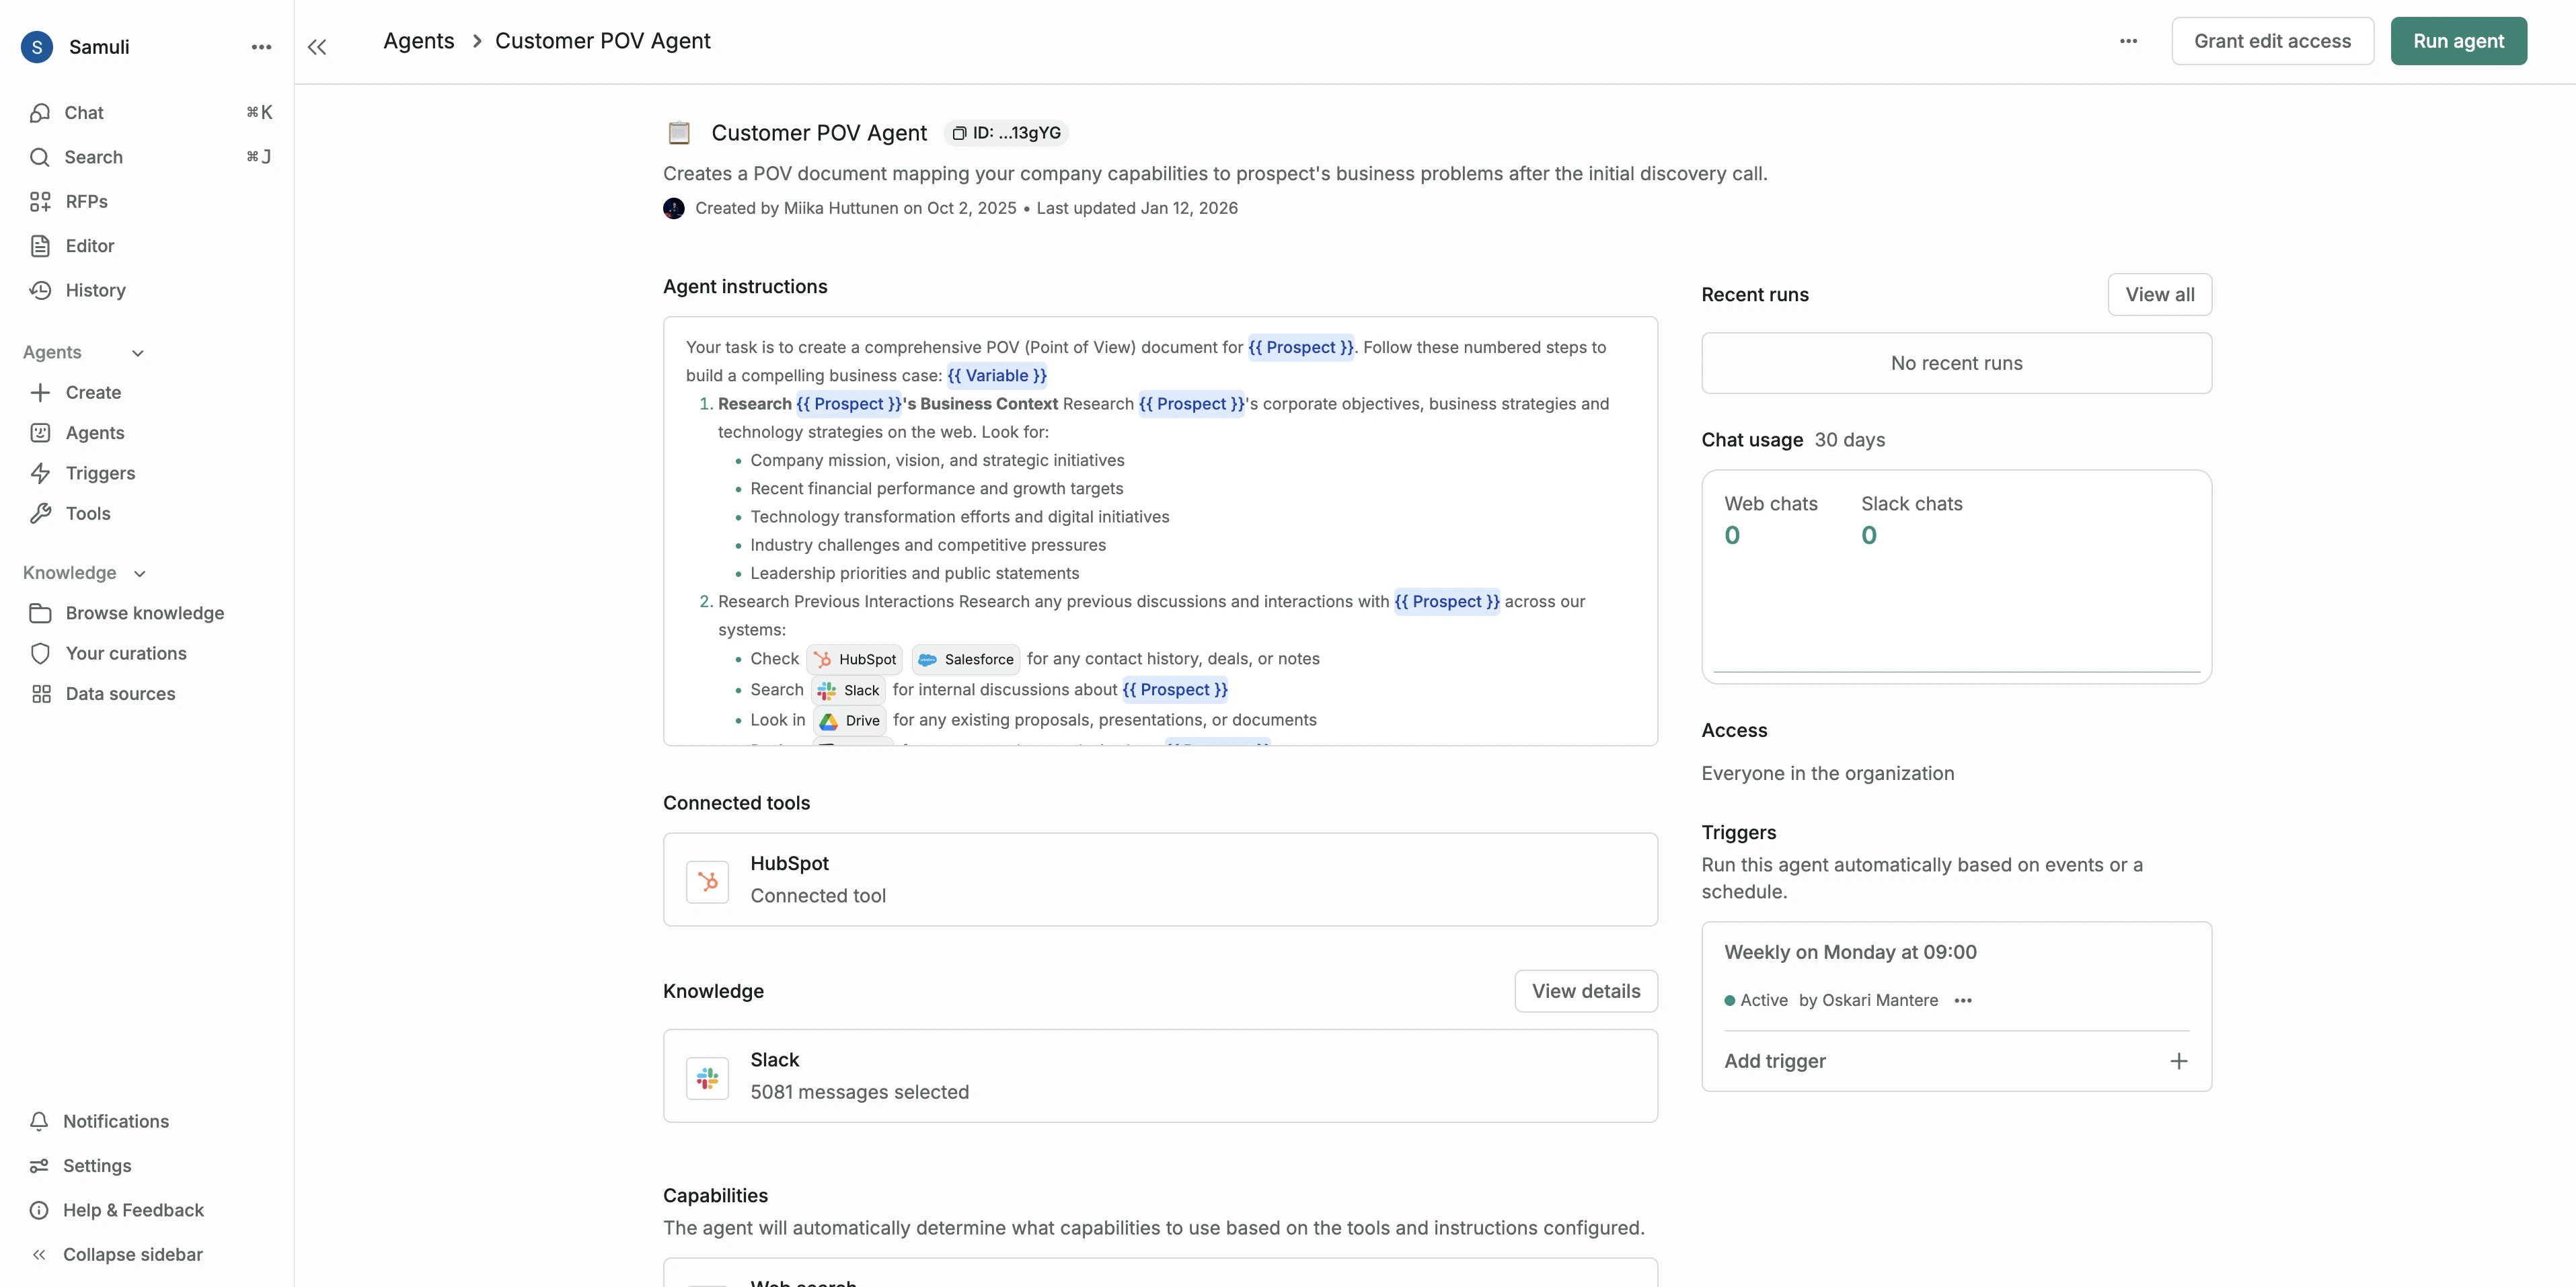View details of Slack knowledge
2576x1287 pixels.
1585,990
